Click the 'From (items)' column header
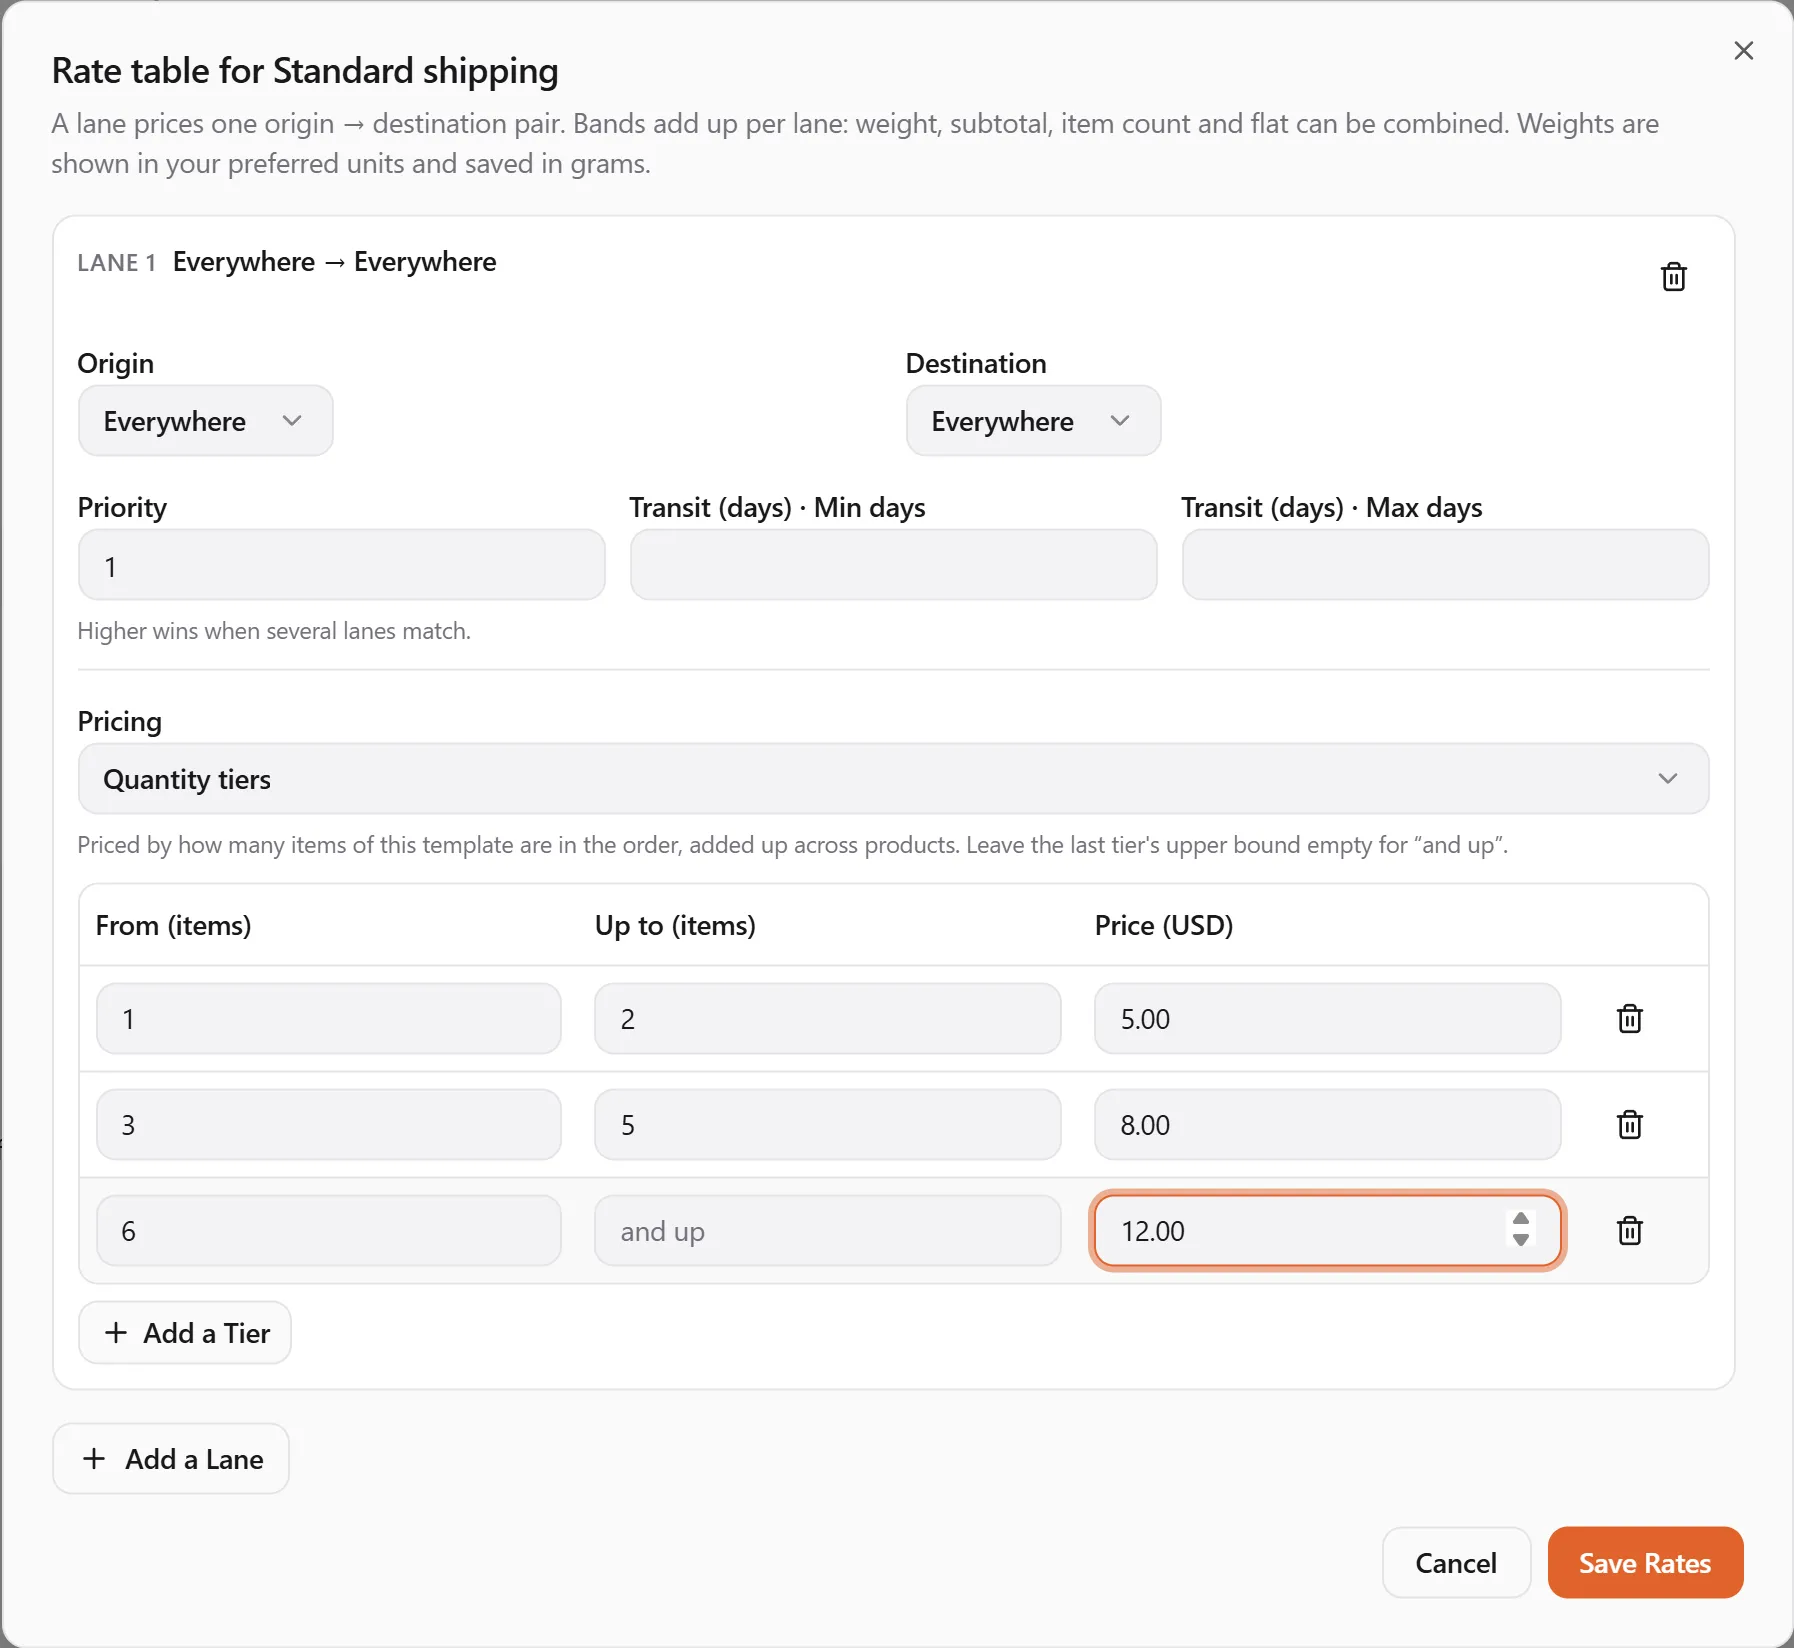The height and width of the screenshot is (1648, 1794). pos(173,926)
